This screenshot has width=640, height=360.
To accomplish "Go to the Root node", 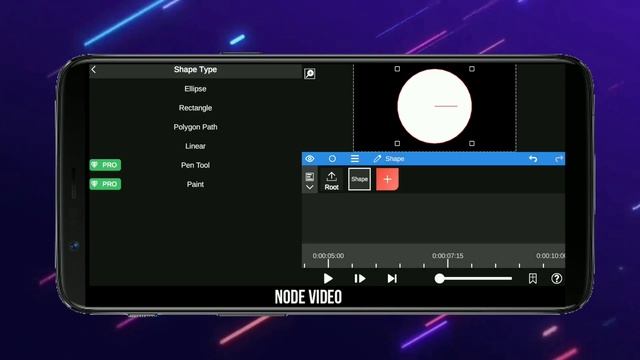I will pos(331,181).
